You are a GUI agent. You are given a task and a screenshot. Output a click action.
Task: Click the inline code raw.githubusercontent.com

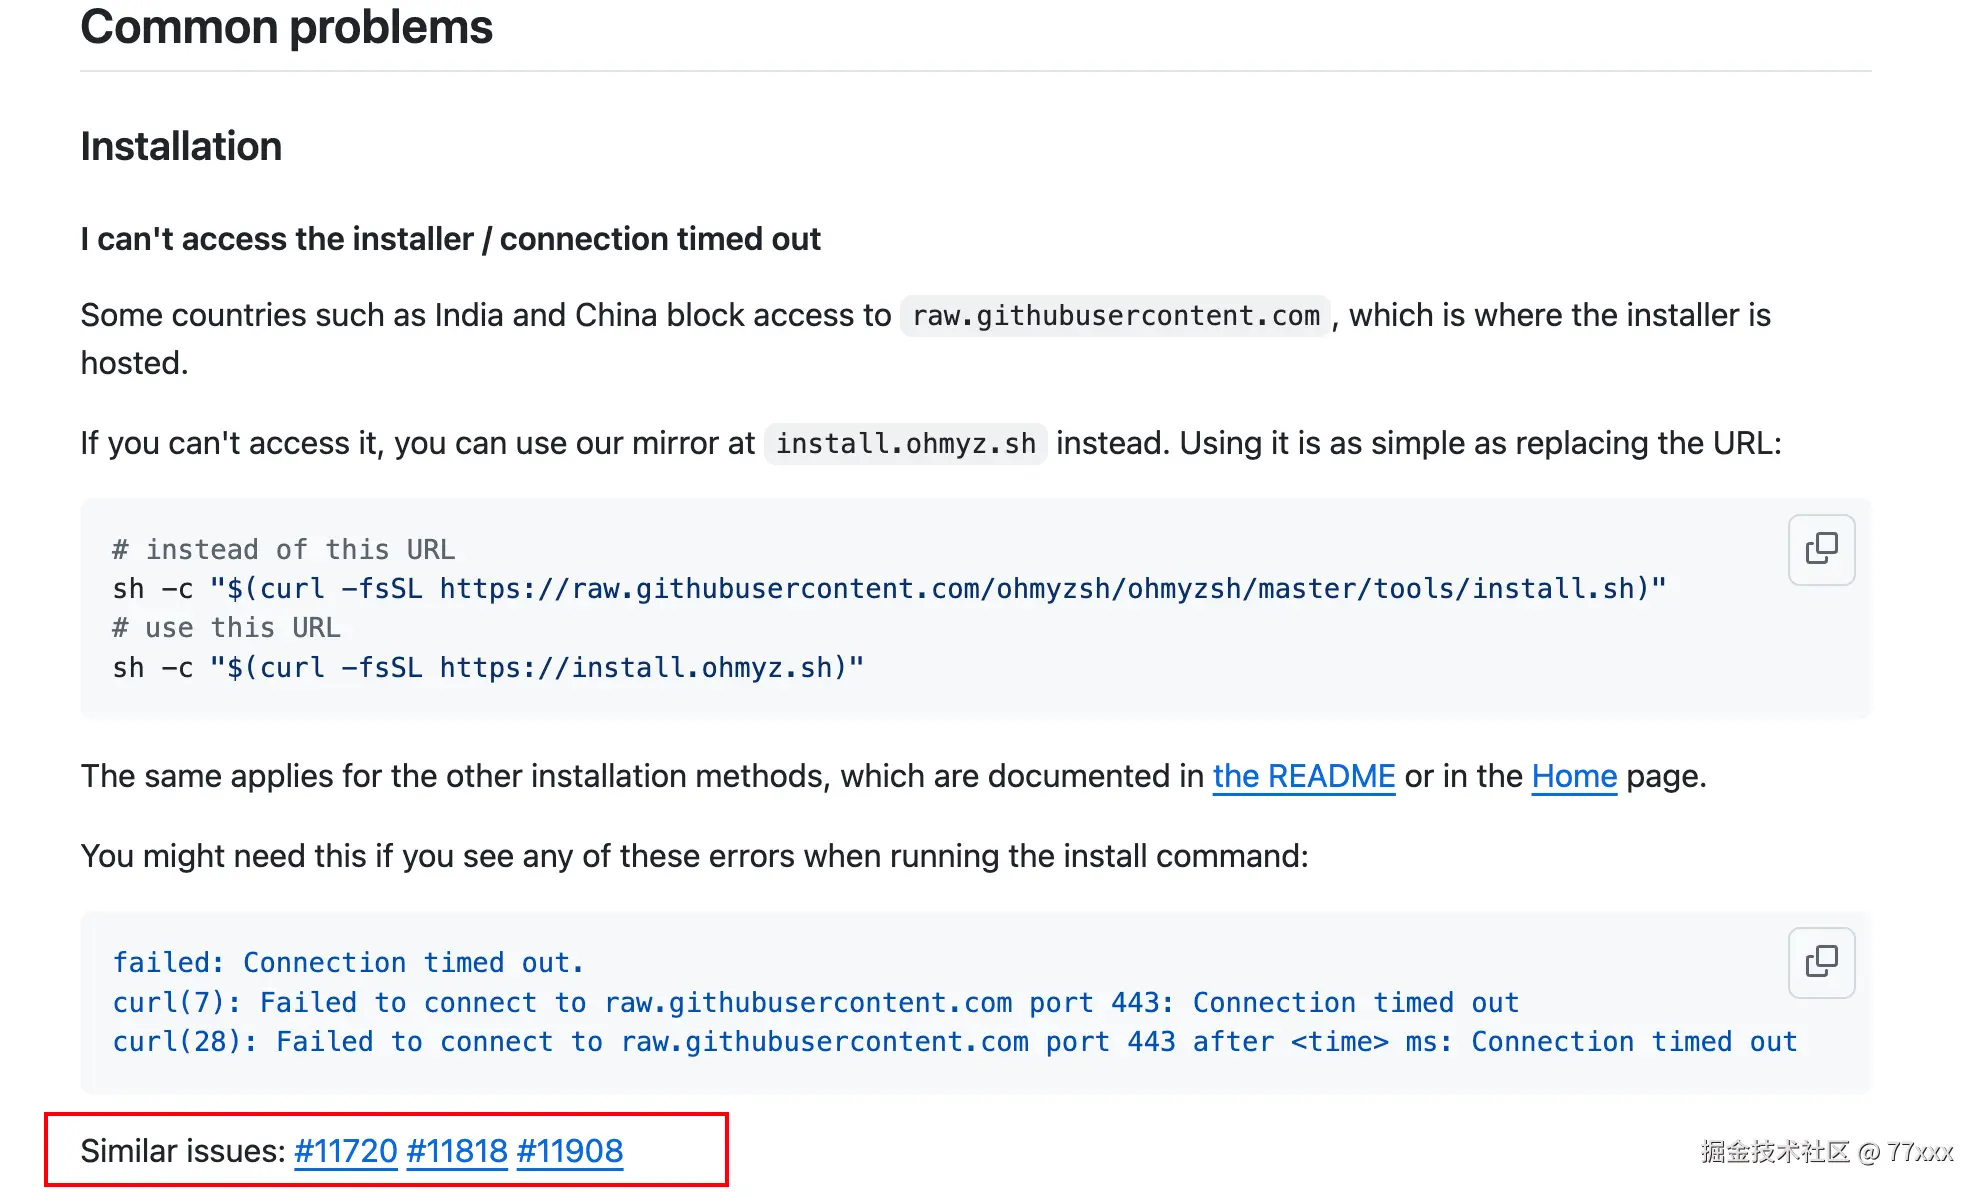coord(1115,316)
